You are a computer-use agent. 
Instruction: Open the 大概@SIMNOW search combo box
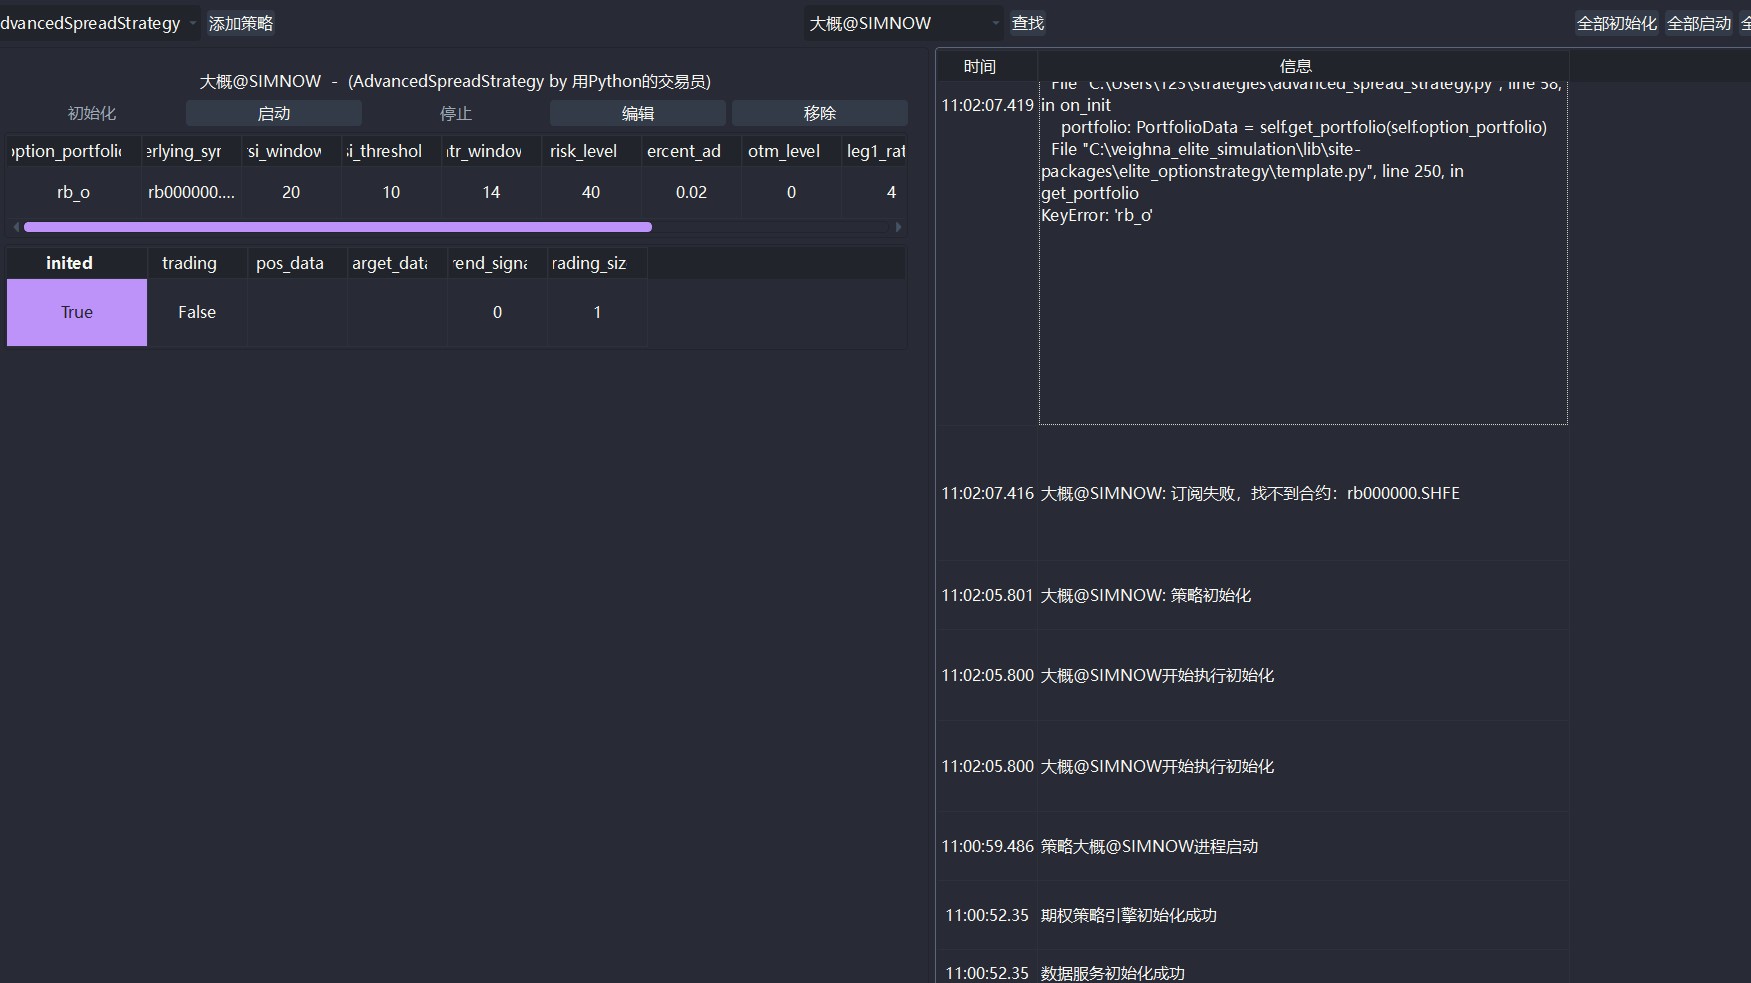click(x=904, y=23)
